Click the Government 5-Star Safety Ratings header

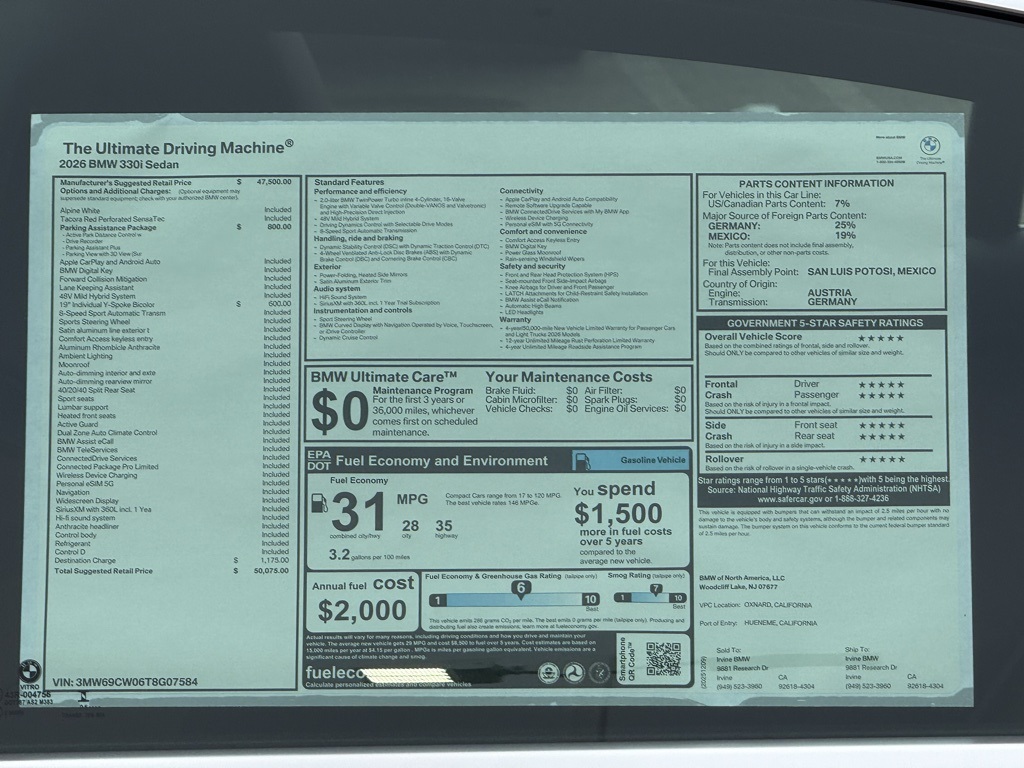pos(824,323)
